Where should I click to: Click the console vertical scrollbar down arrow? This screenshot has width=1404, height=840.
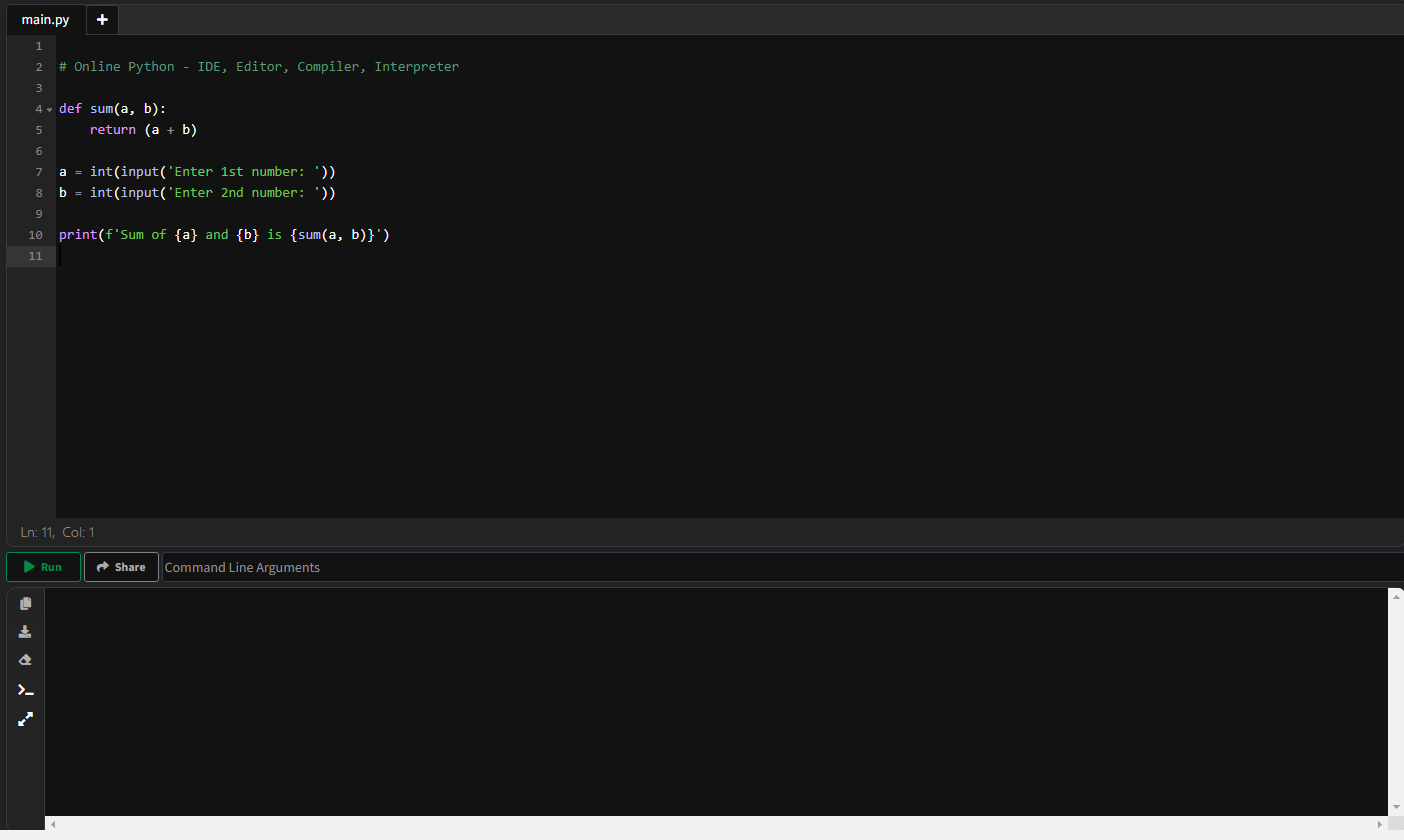coord(1396,807)
